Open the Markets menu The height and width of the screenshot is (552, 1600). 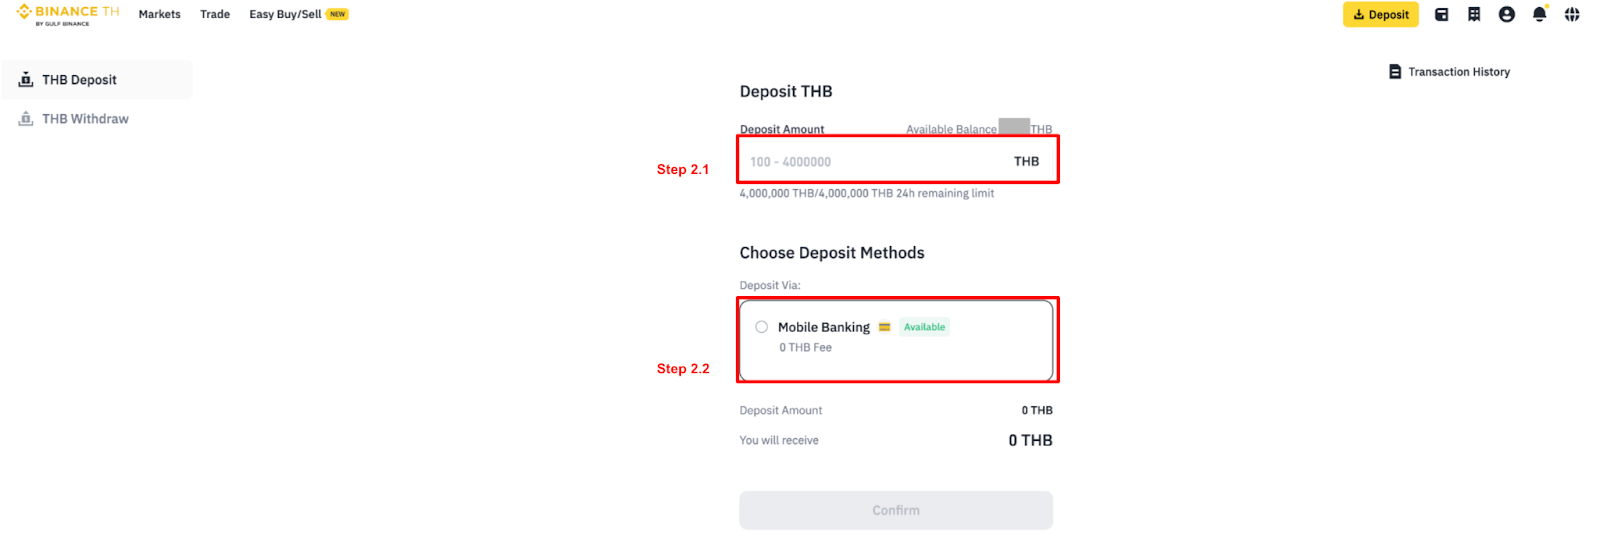point(160,14)
